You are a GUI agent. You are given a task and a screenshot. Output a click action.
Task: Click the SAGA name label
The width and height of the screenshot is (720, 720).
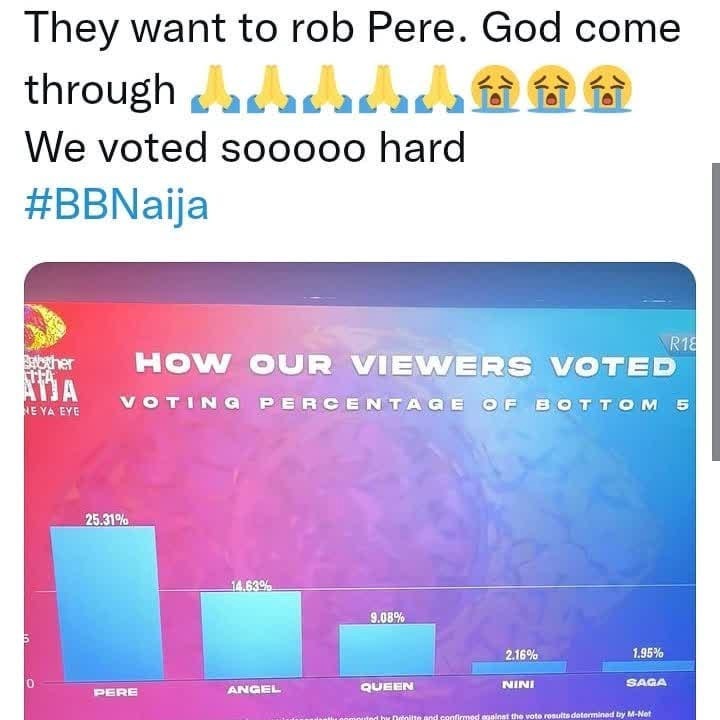tap(646, 682)
